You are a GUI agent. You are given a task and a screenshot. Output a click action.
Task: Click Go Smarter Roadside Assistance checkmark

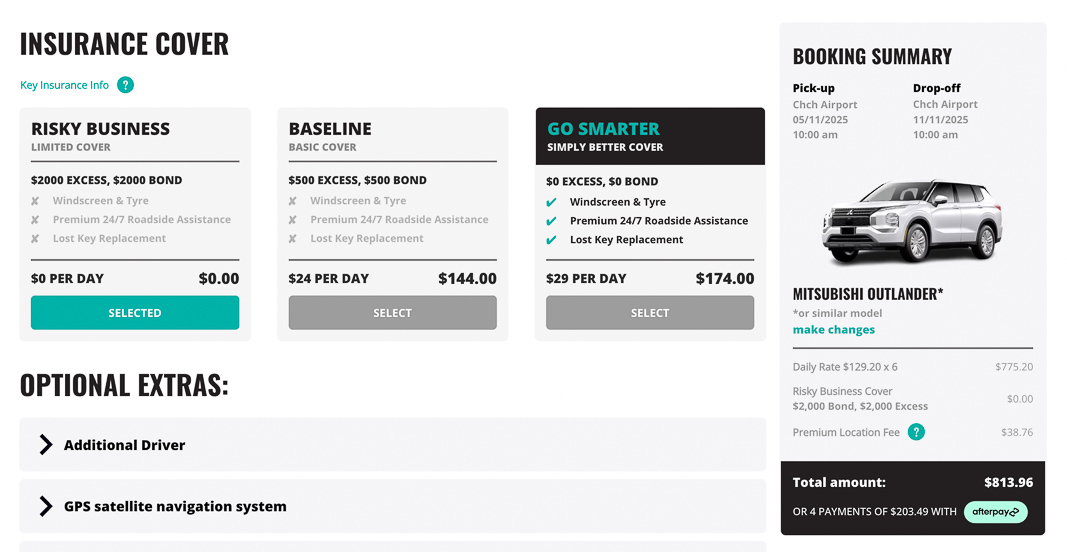point(551,221)
